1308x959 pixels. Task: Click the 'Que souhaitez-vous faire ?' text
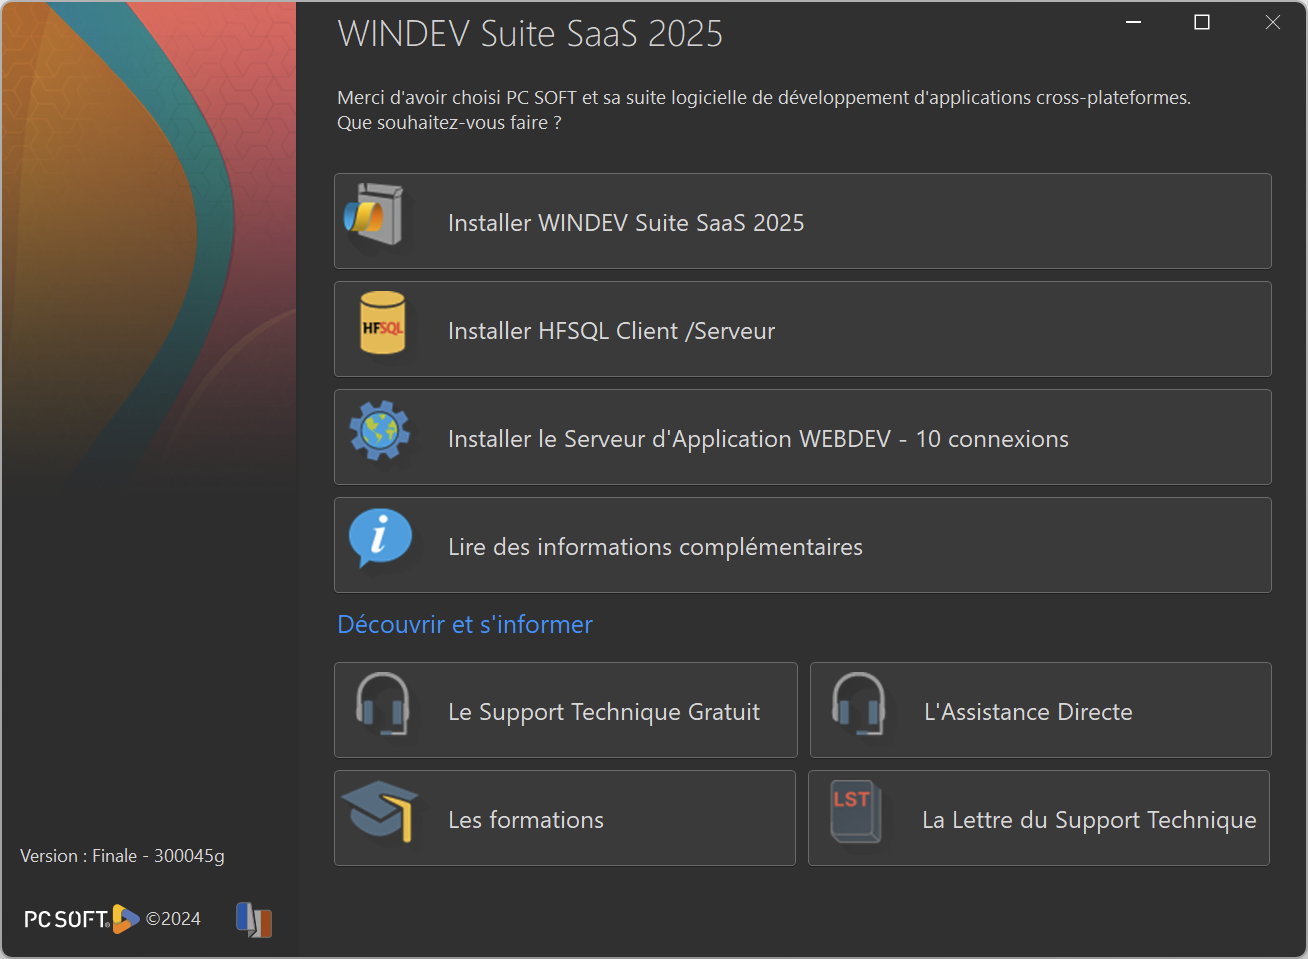449,123
